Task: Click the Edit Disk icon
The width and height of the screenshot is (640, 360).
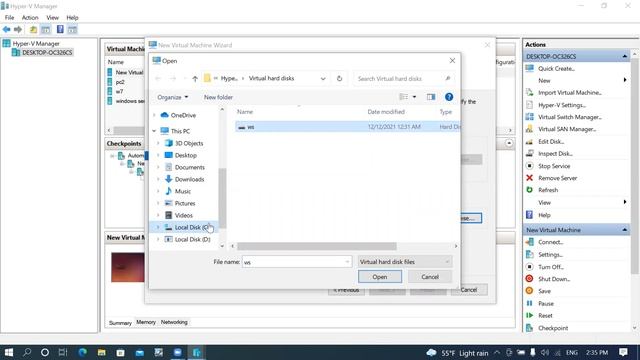Action: (529, 142)
